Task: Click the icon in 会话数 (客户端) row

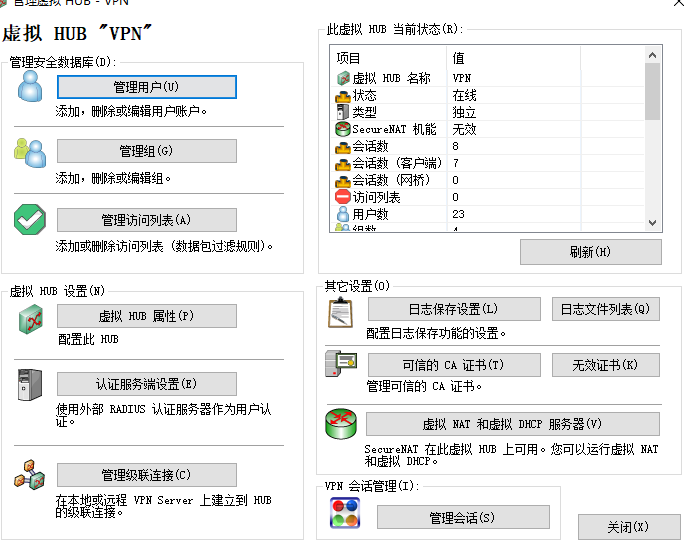Action: coord(343,164)
